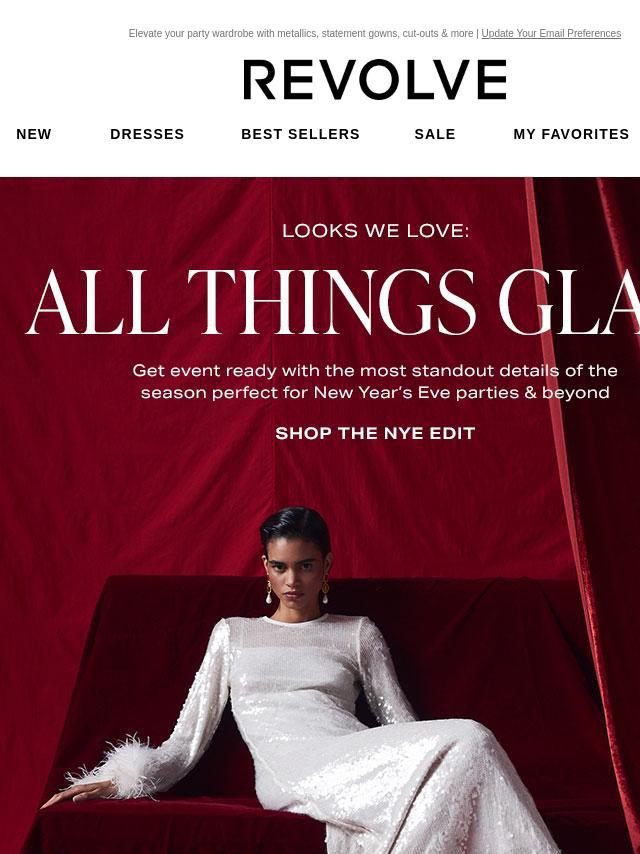Click the REVOLVE logo
The height and width of the screenshot is (854, 640).
[x=375, y=80]
